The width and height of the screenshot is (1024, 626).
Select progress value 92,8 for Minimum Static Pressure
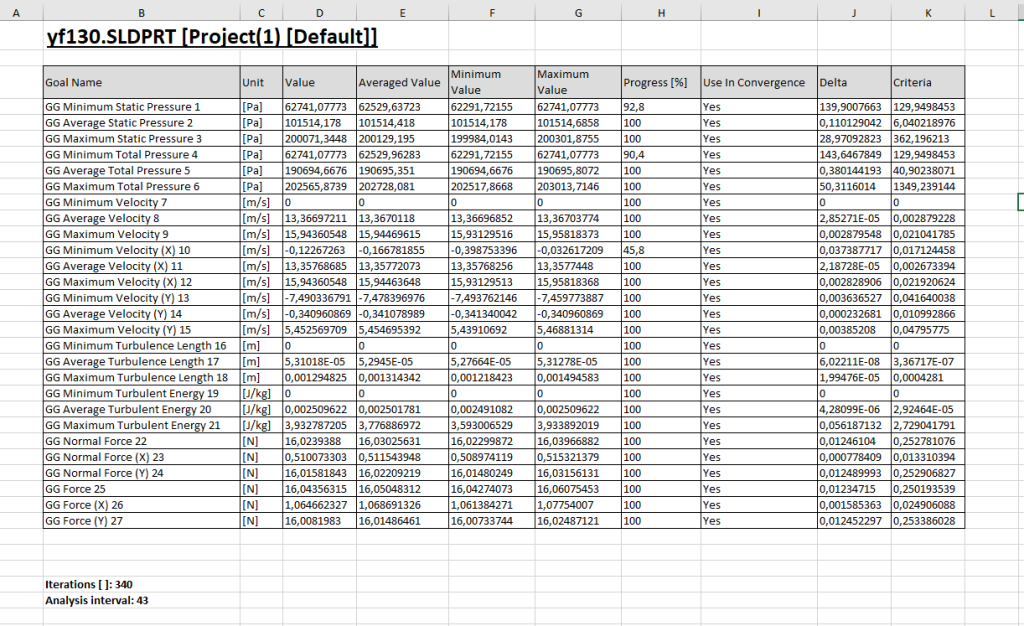(x=661, y=107)
